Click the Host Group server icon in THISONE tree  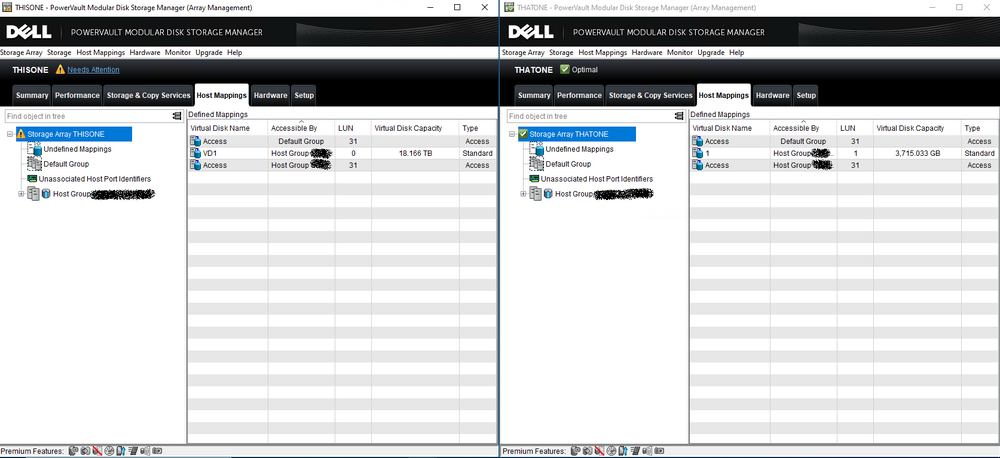click(33, 194)
